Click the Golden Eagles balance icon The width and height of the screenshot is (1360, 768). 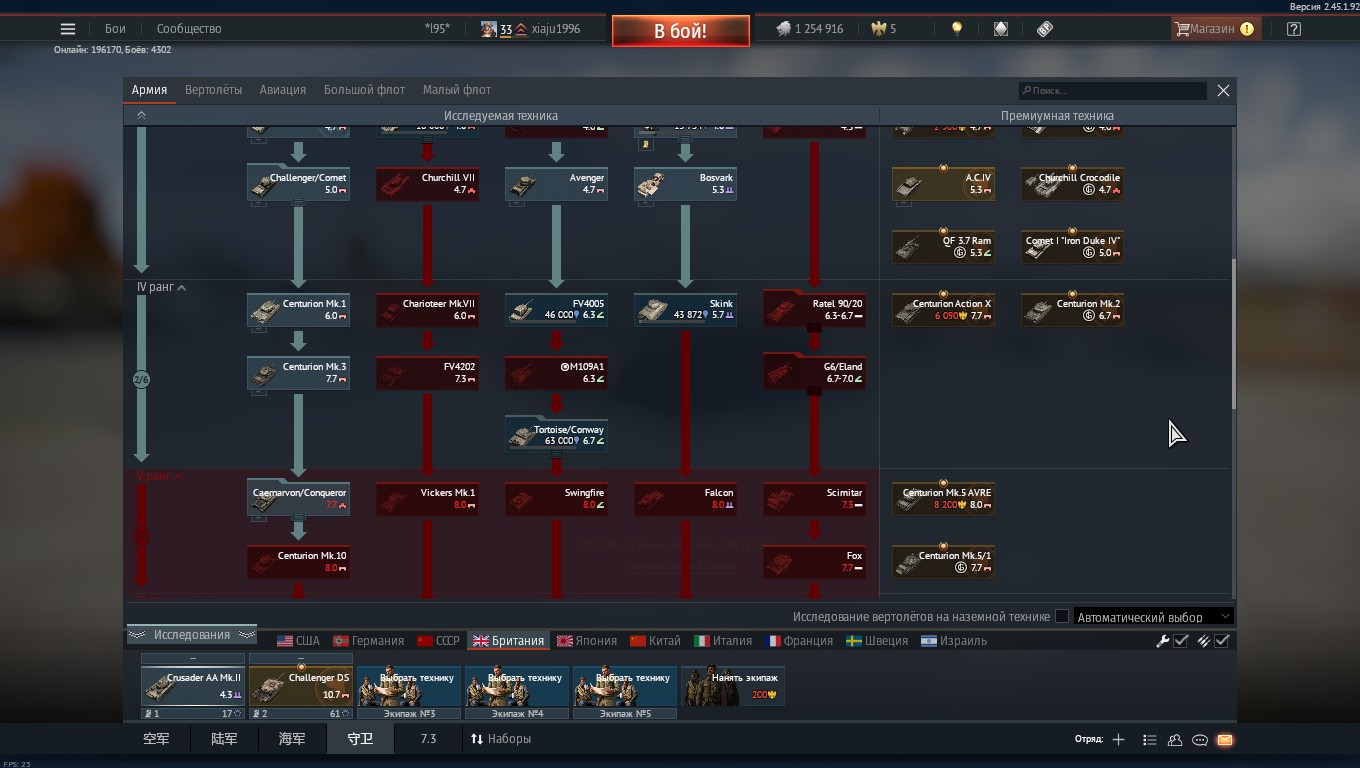[878, 29]
